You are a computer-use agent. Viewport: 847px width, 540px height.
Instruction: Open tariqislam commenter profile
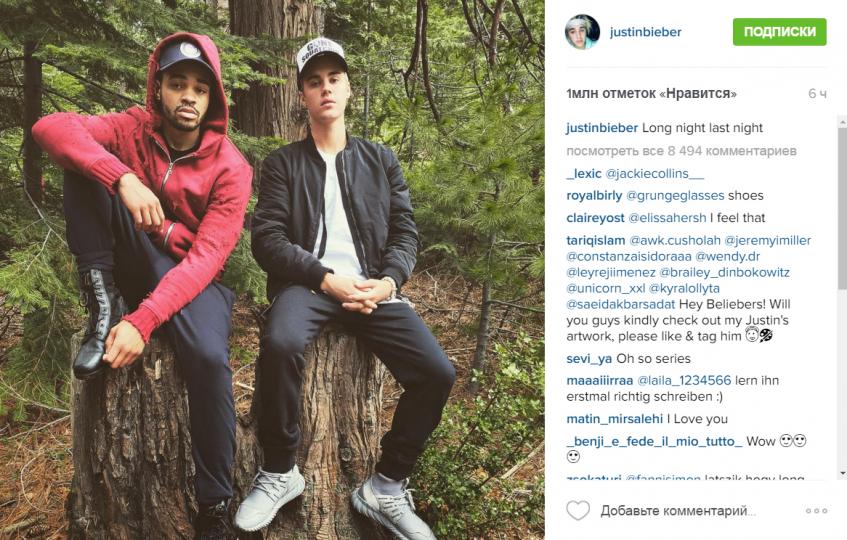pos(596,240)
